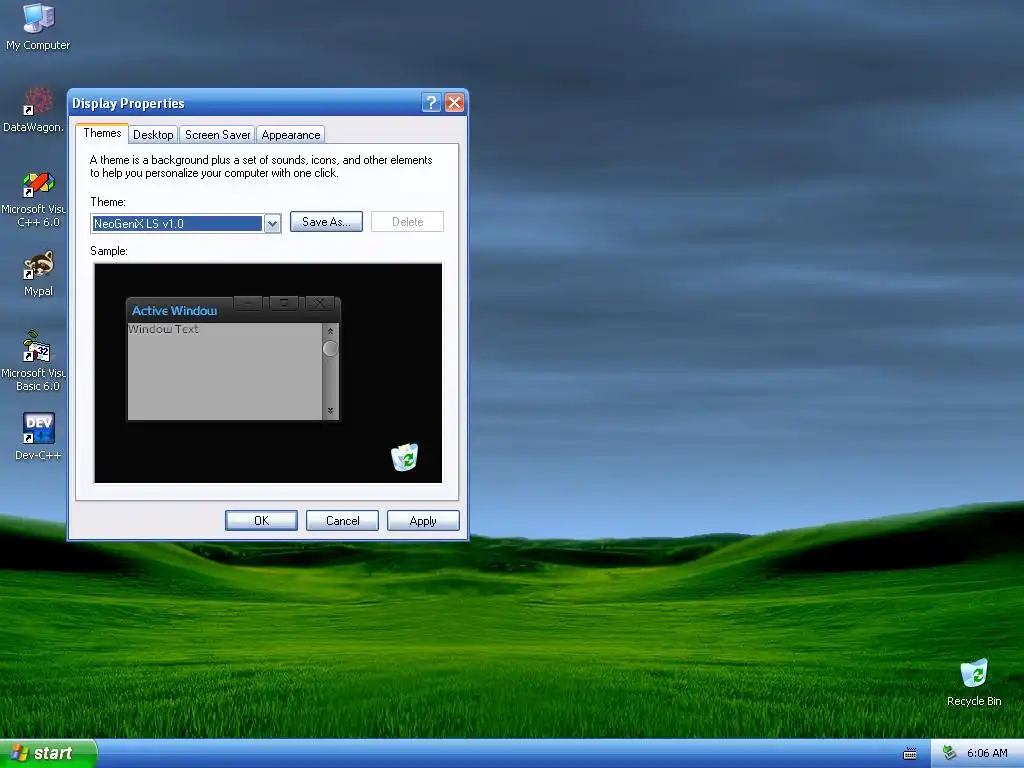
Task: Click the Display Properties title bar text
Action: (x=128, y=103)
